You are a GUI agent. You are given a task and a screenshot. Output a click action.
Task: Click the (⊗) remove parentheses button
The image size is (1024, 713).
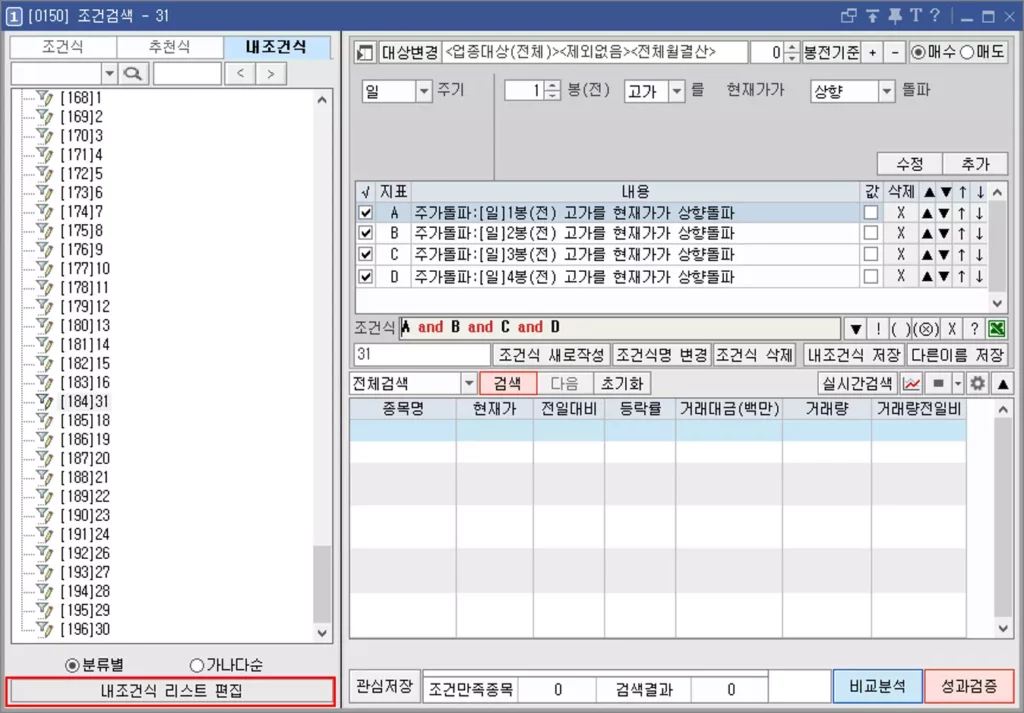click(926, 329)
